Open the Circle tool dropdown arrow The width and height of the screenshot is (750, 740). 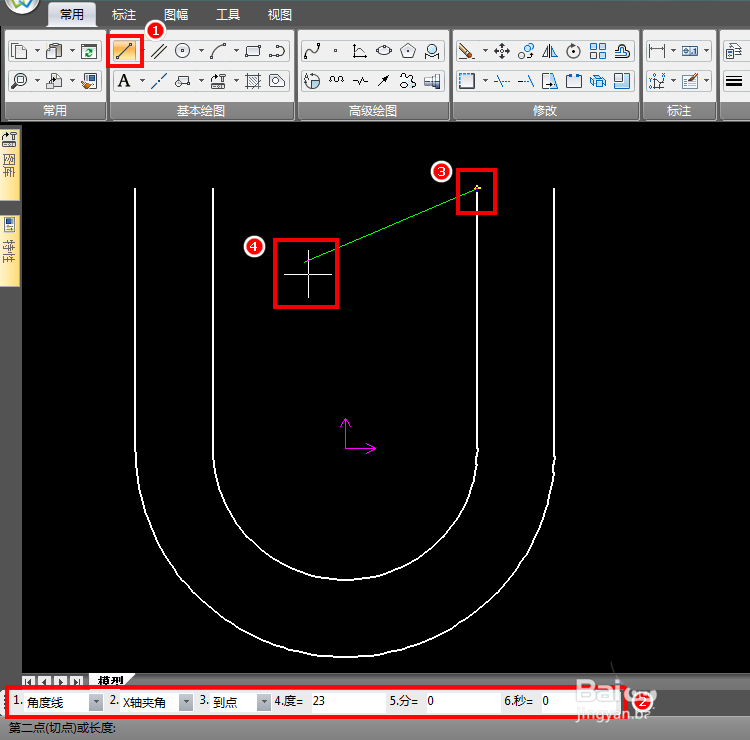tap(201, 51)
